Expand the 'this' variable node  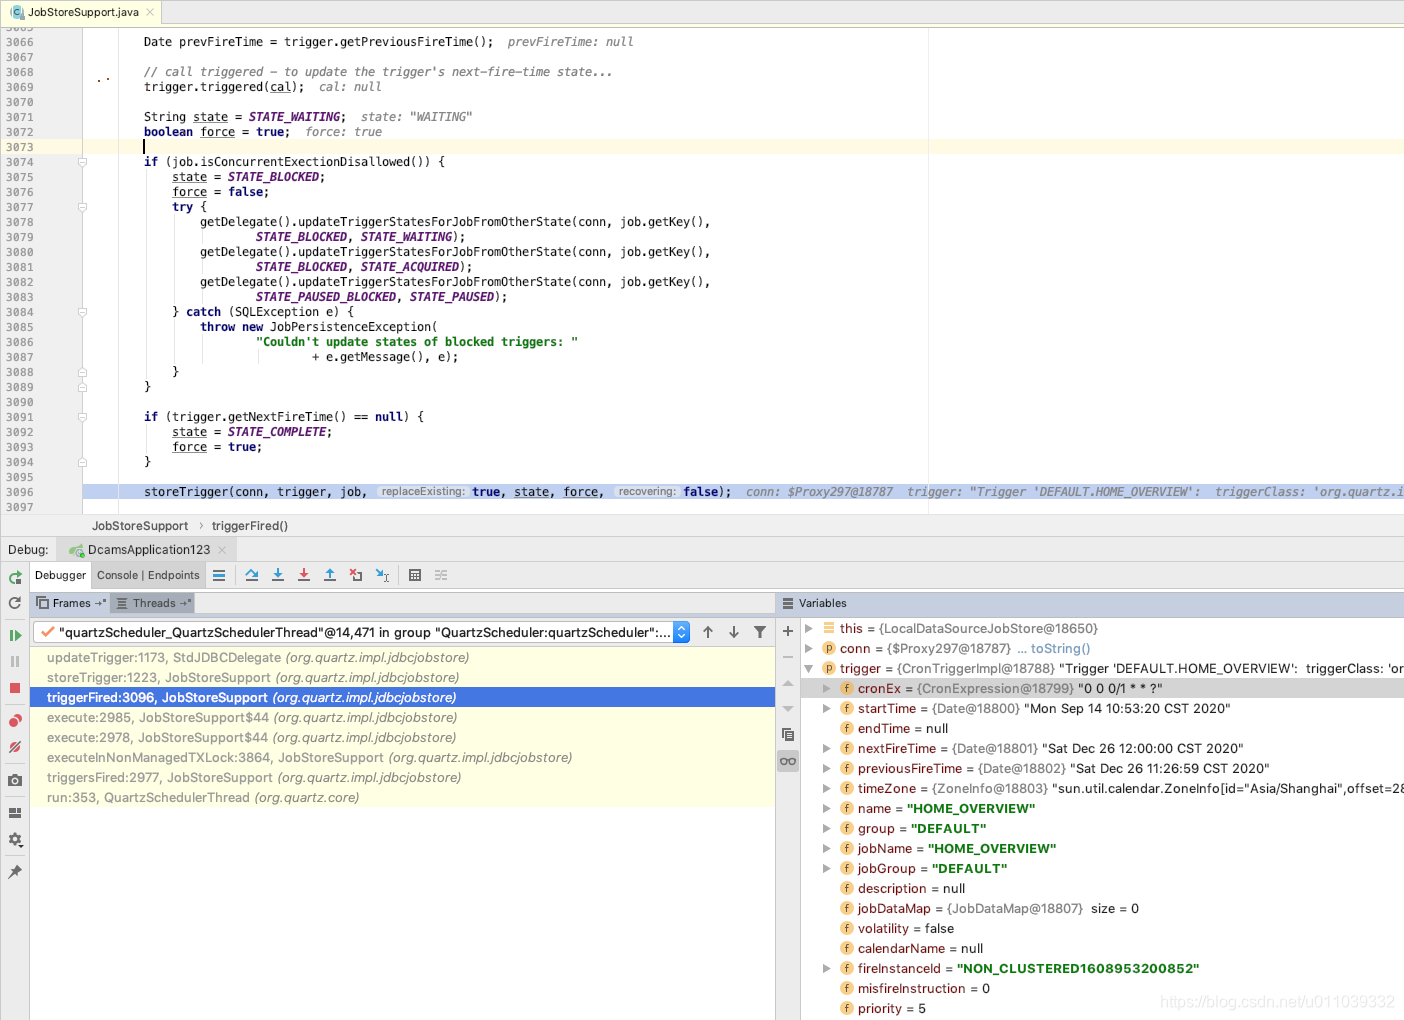click(809, 629)
